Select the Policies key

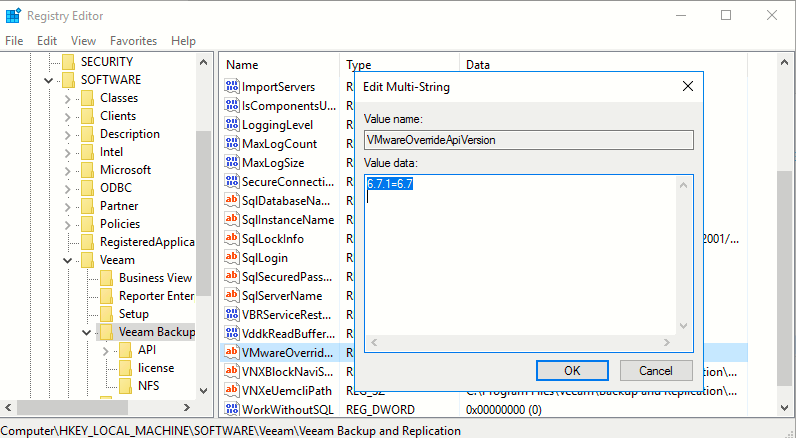point(120,224)
